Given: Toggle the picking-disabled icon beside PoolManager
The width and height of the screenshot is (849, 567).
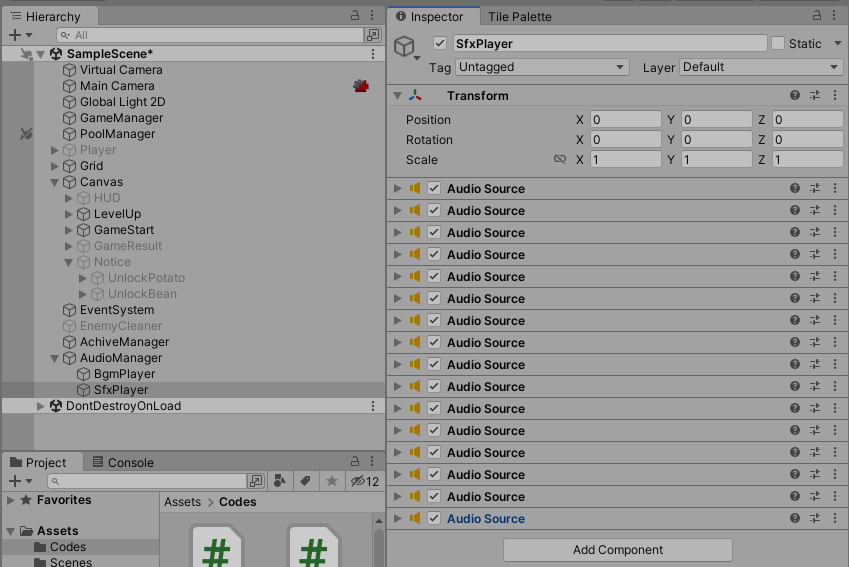Looking at the screenshot, I should (x=26, y=134).
